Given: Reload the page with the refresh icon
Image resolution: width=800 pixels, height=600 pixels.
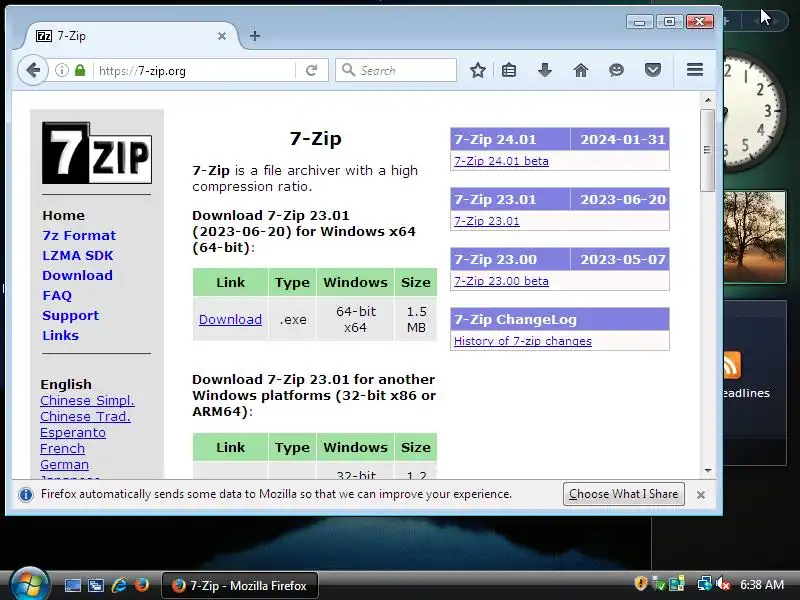Looking at the screenshot, I should pyautogui.click(x=311, y=70).
